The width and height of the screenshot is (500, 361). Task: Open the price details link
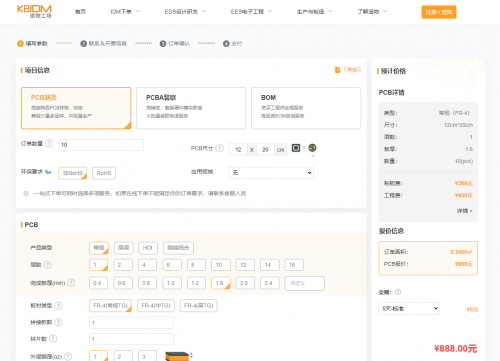[464, 211]
